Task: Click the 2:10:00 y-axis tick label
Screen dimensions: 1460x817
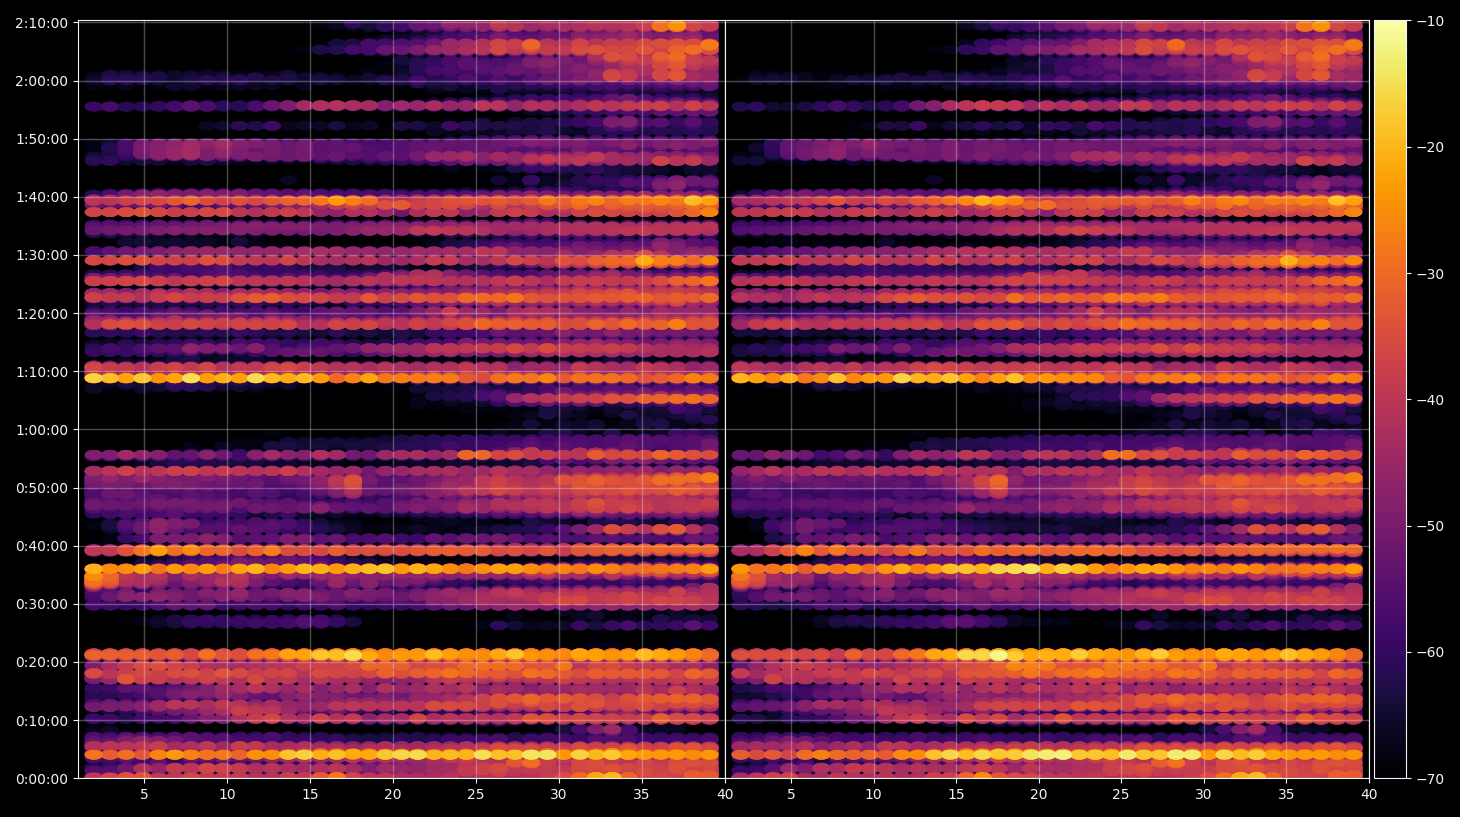Action: (x=41, y=23)
